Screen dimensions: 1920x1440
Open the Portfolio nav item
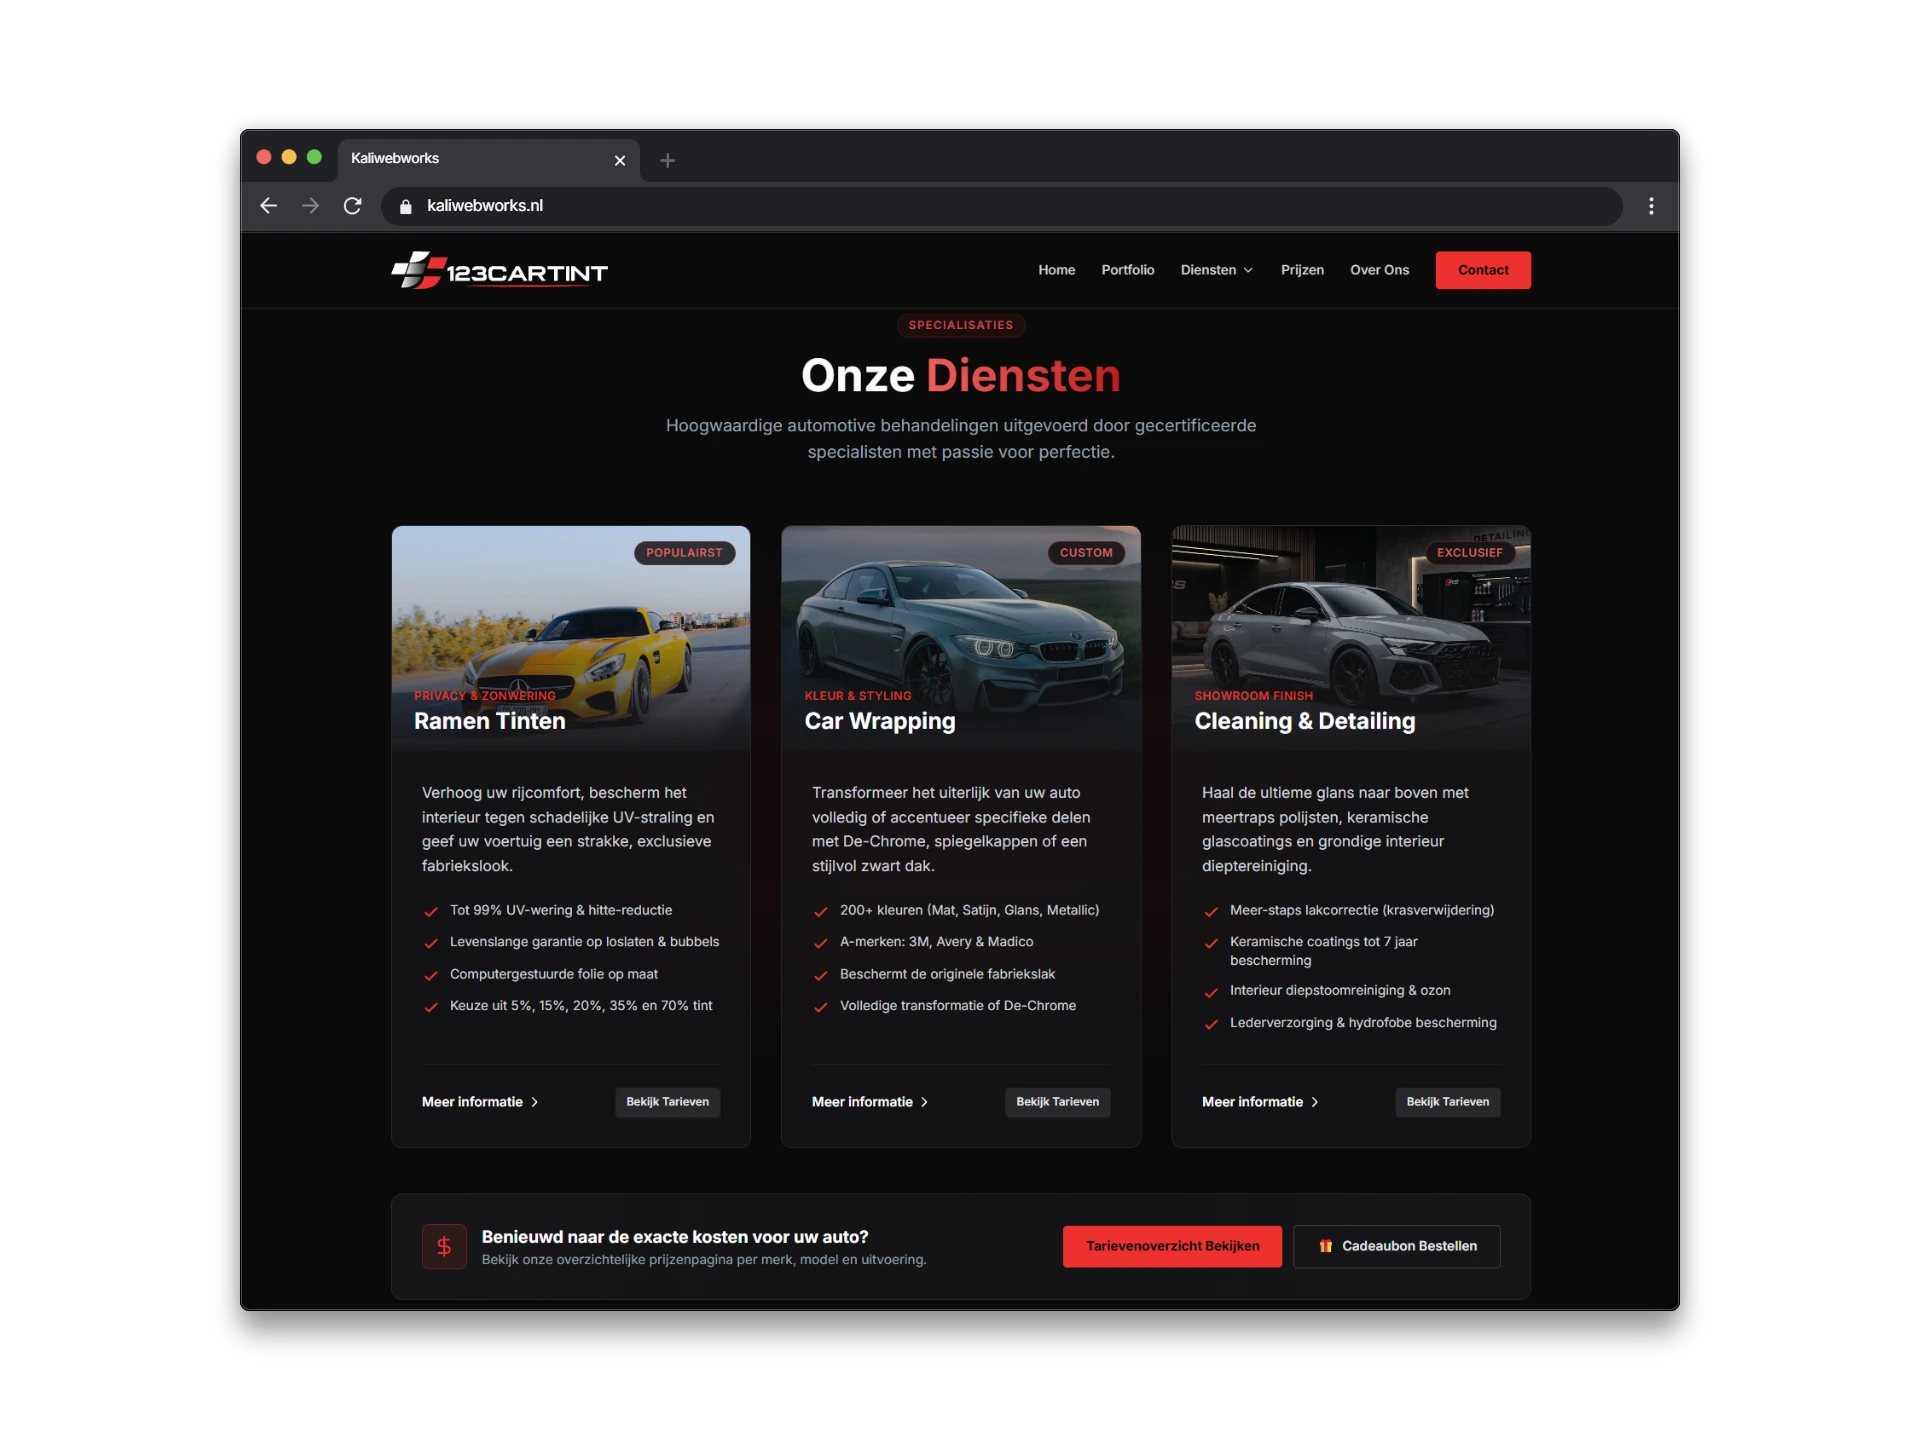click(1128, 270)
